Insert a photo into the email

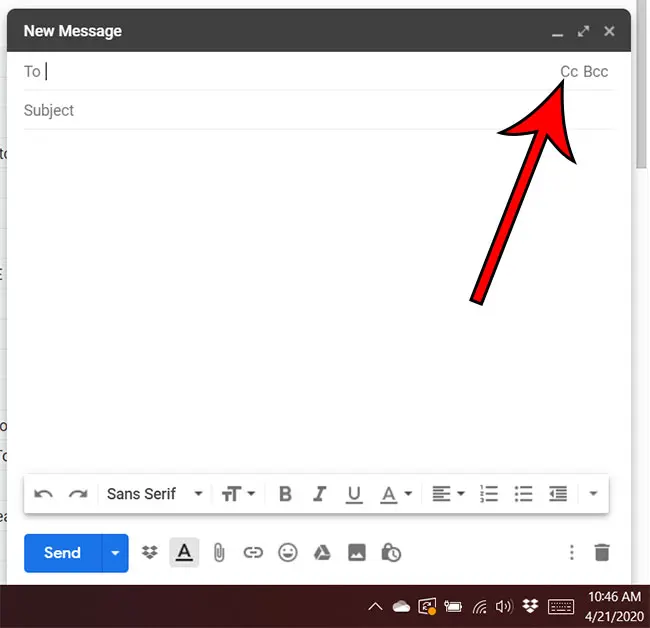[x=357, y=552]
